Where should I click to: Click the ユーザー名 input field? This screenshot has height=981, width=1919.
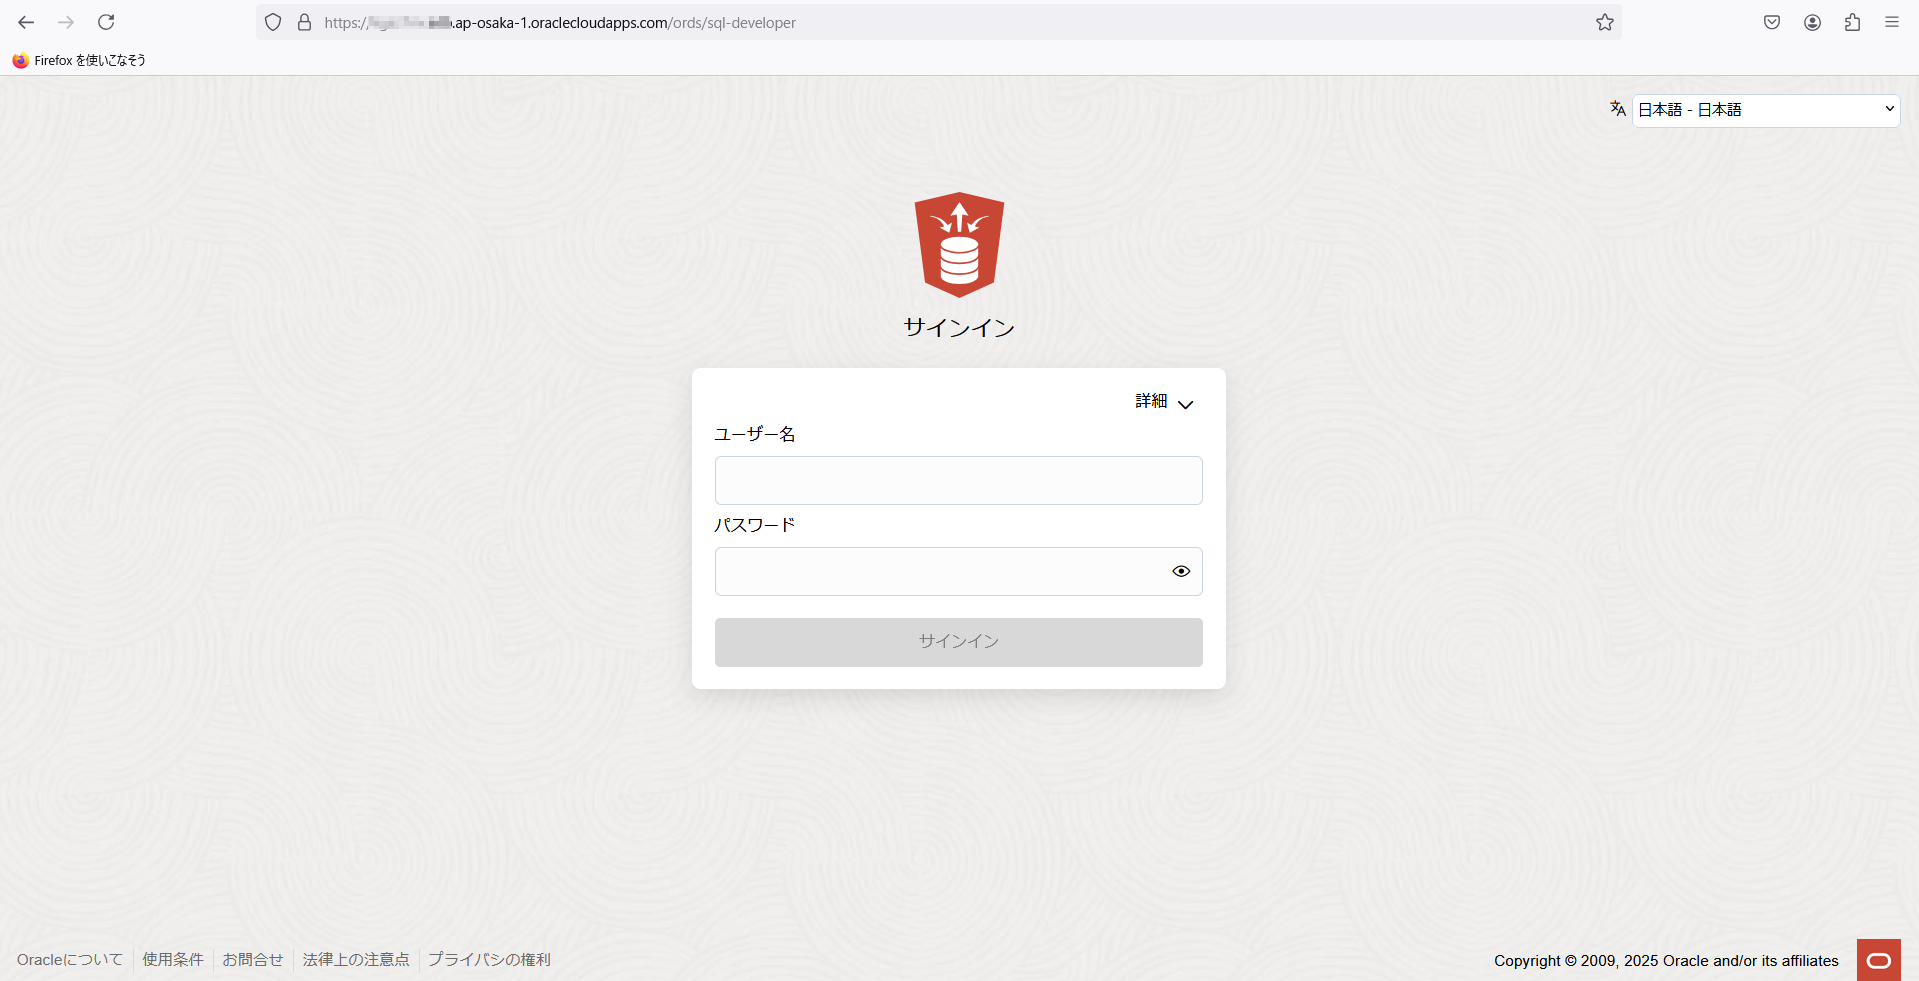click(959, 480)
